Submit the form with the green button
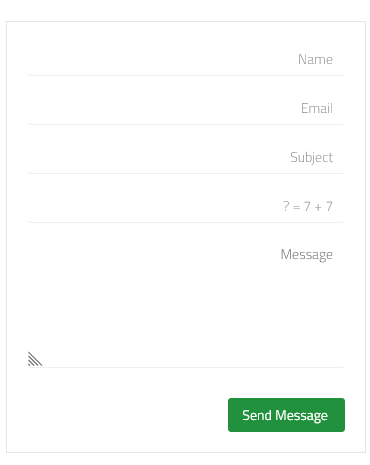This screenshot has width=370, height=465. tap(286, 415)
